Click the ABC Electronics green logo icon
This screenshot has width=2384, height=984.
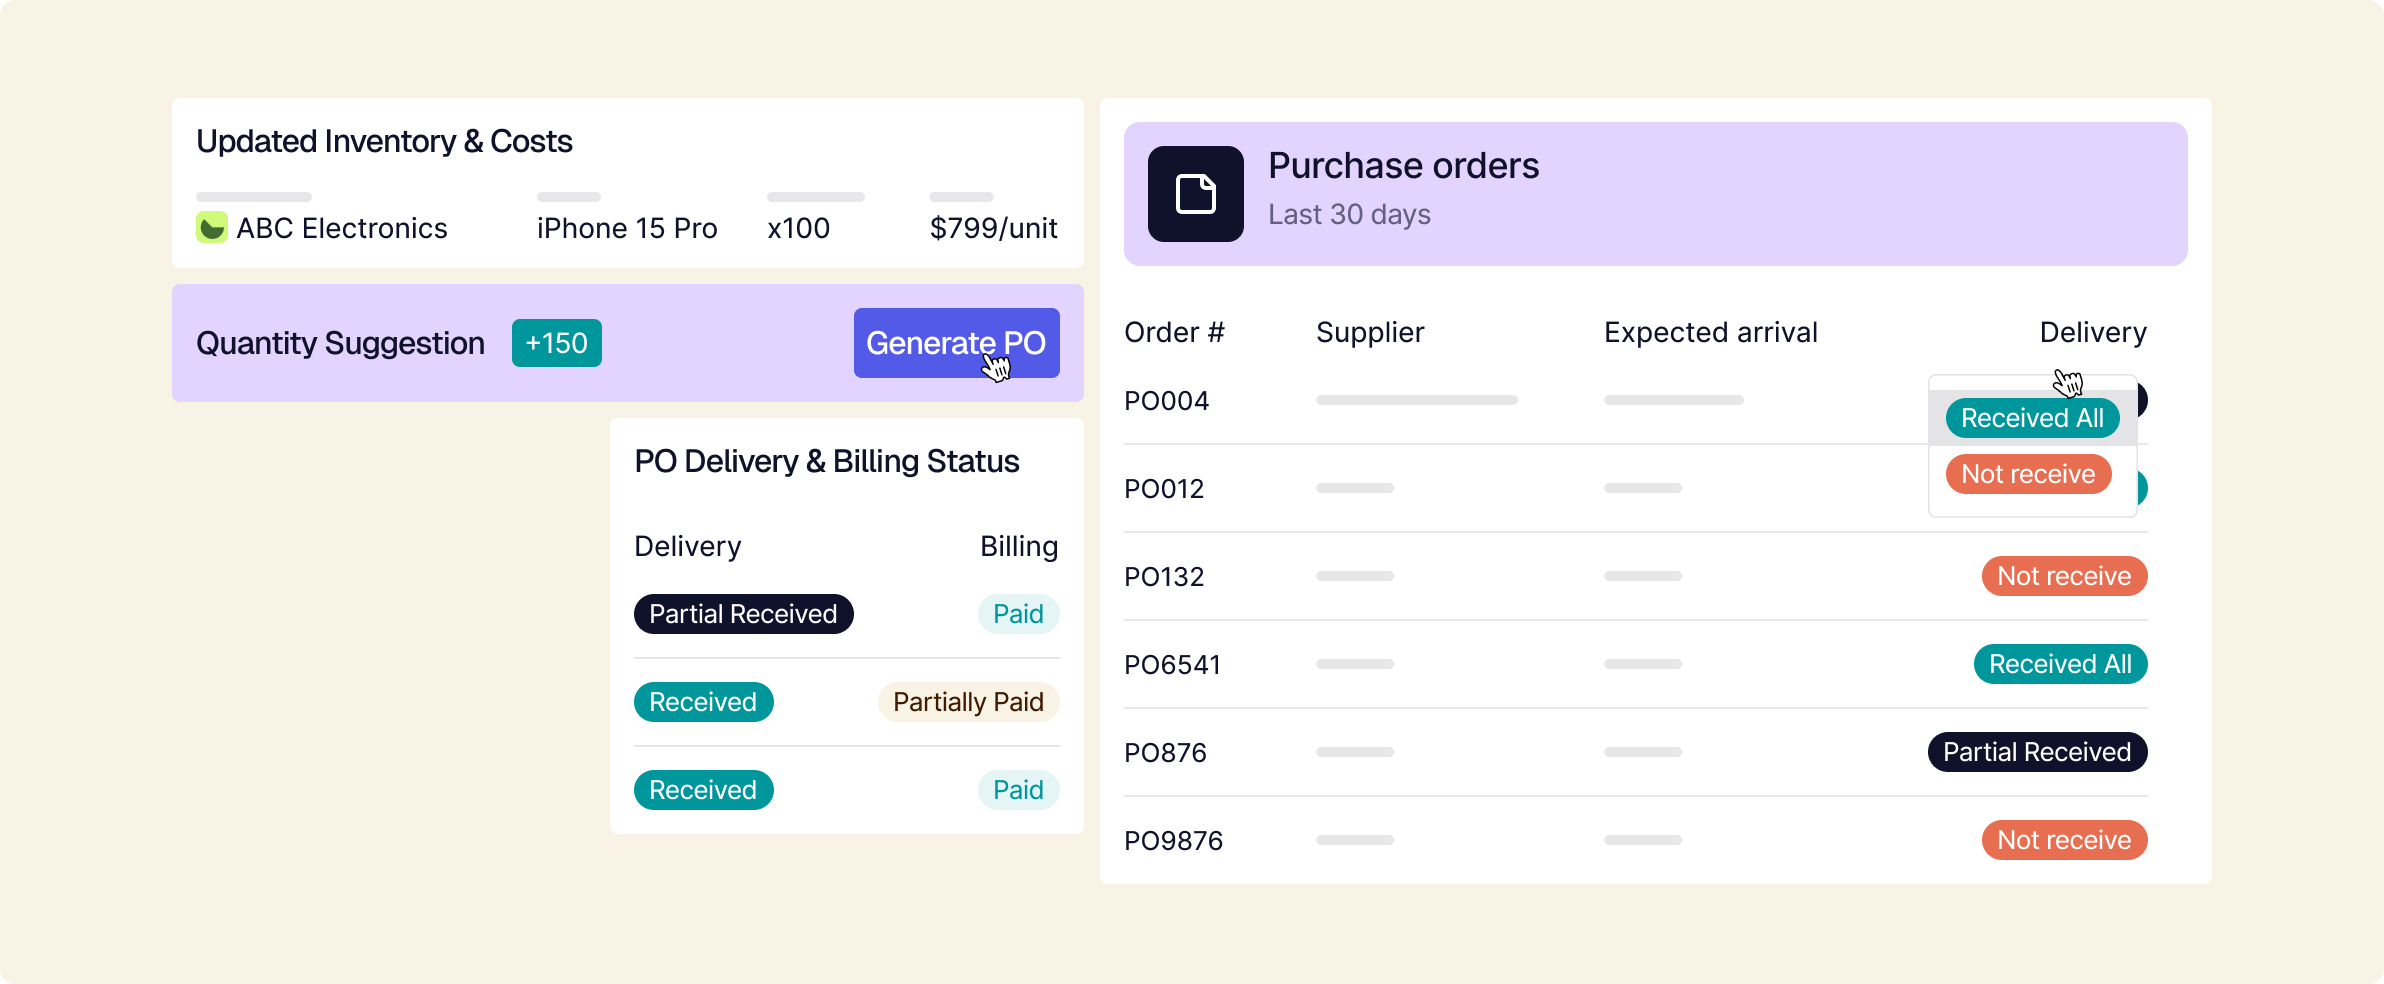[x=211, y=228]
